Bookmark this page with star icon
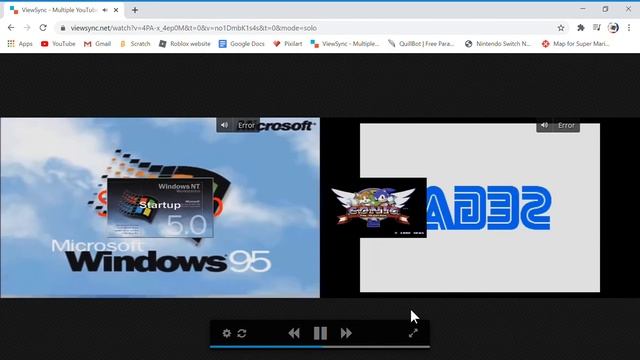This screenshot has width=640, height=360. [561, 28]
